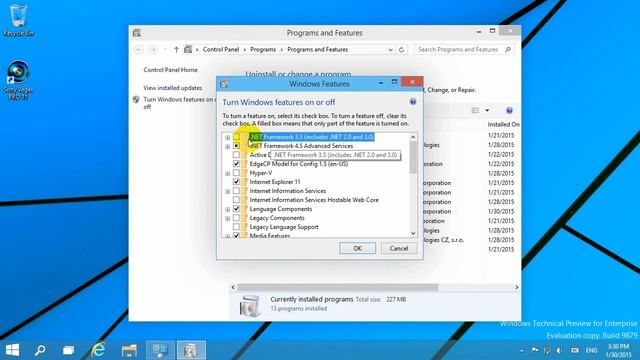Click the search magnifier in Programs and Features
This screenshot has height=360, width=640.
tap(508, 49)
